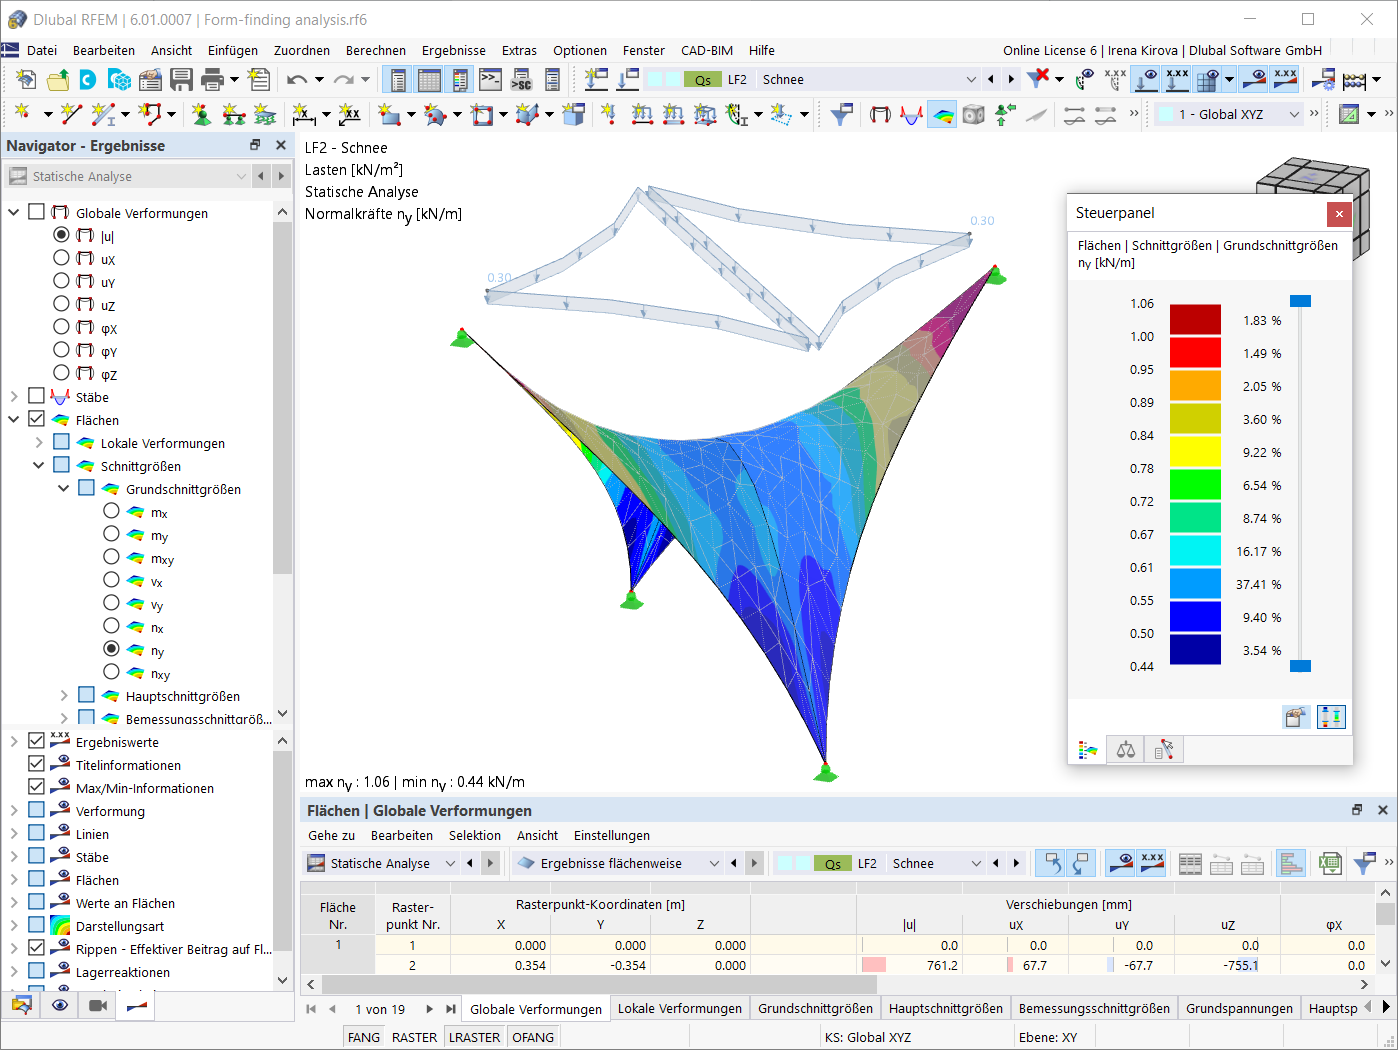1400x1050 pixels.
Task: Collapse the Globale Verformungen tree node
Action: pyautogui.click(x=14, y=212)
